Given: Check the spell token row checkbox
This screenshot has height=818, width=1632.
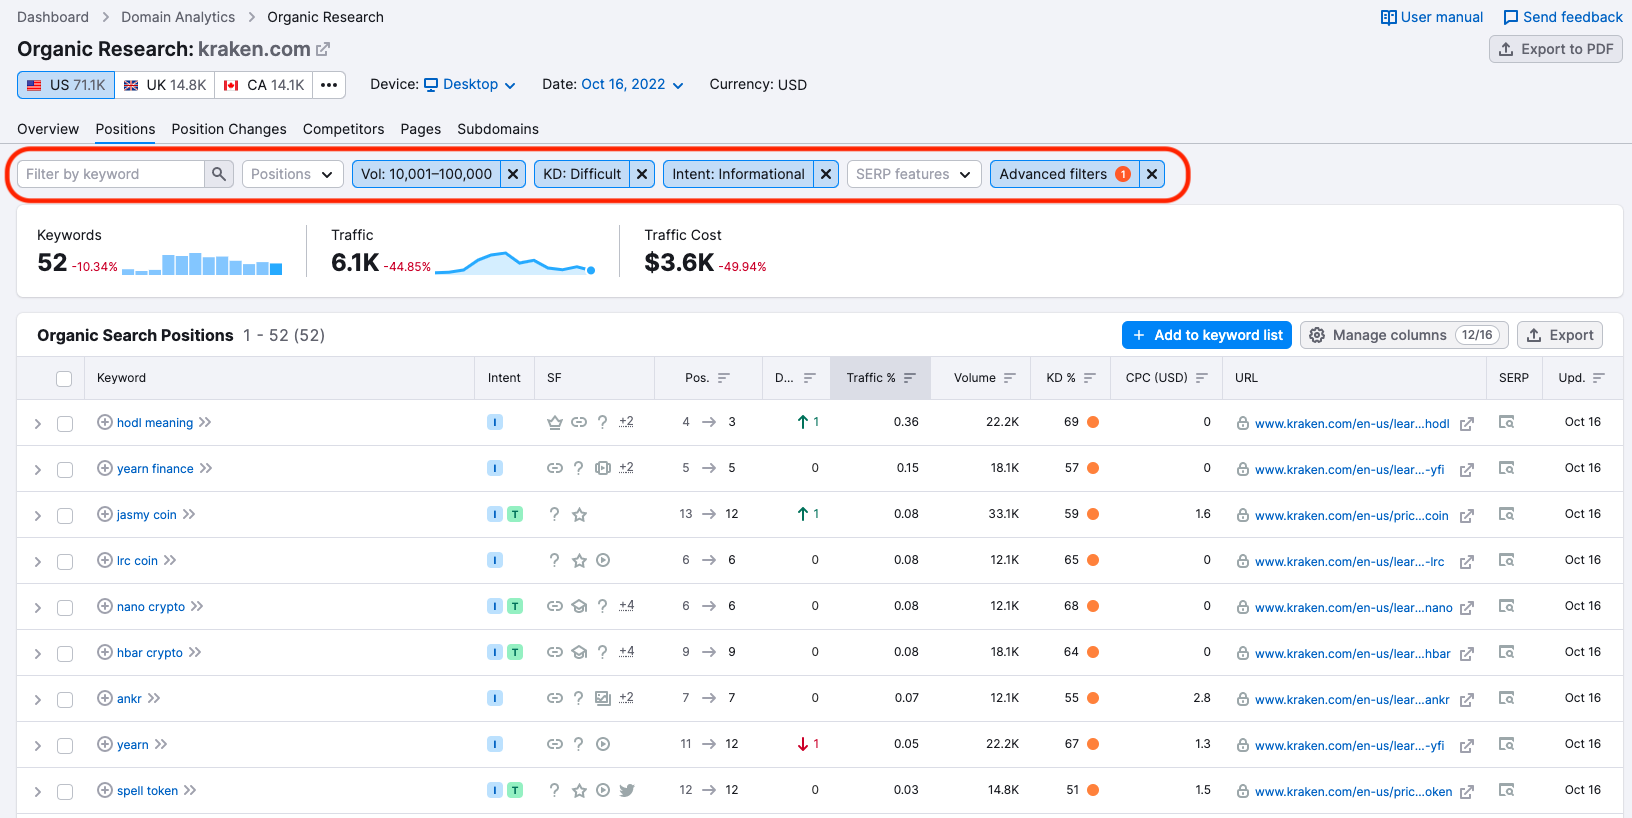Looking at the screenshot, I should [65, 792].
